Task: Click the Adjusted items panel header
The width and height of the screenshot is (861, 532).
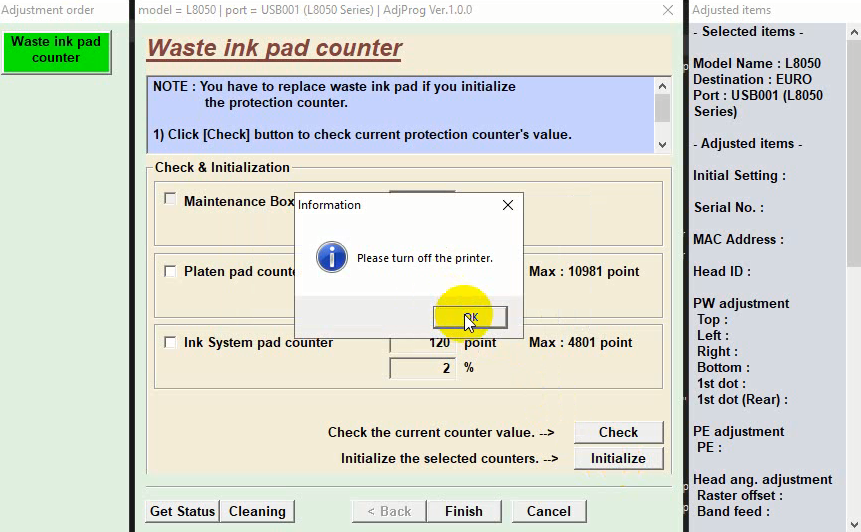Action: pos(730,10)
